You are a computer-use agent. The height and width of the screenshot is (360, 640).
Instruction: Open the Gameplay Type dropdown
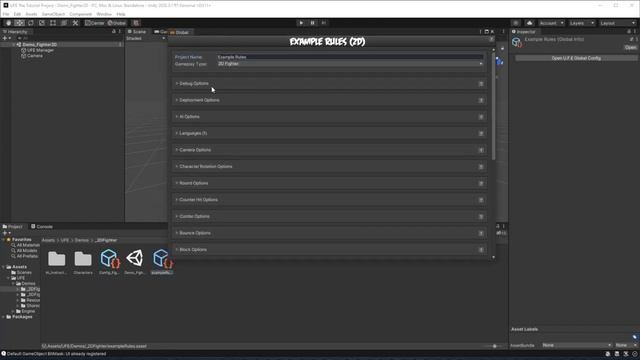350,64
